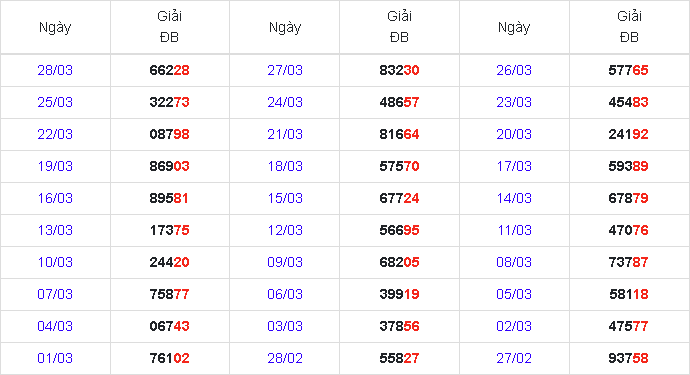View results for 10/03
The width and height of the screenshot is (690, 375).
pyautogui.click(x=55, y=262)
